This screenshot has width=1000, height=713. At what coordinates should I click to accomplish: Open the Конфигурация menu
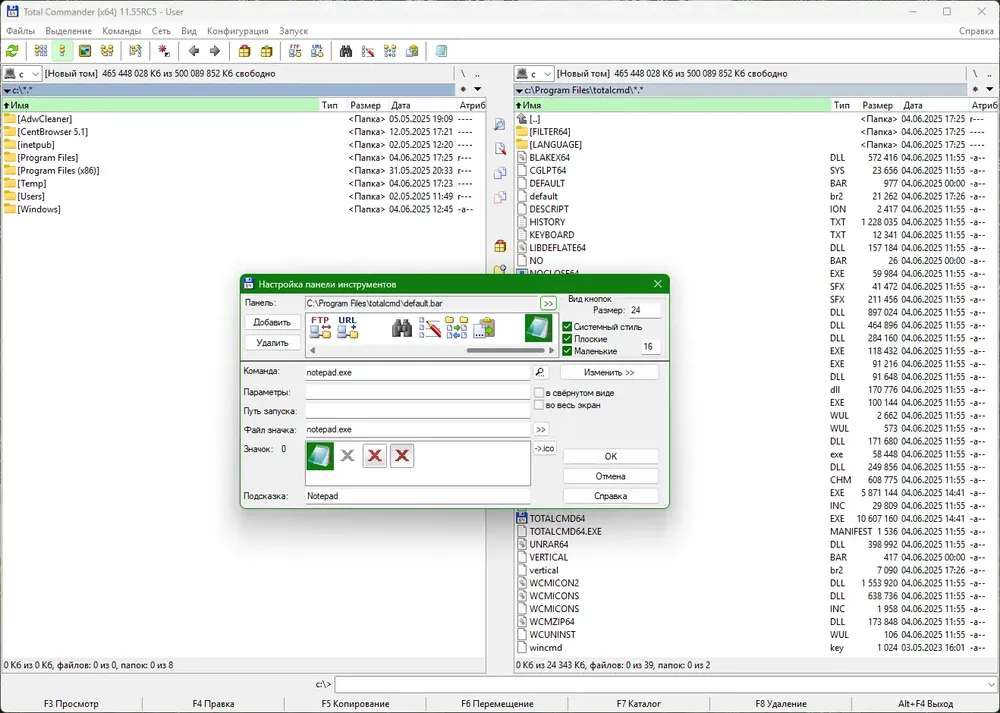click(237, 31)
